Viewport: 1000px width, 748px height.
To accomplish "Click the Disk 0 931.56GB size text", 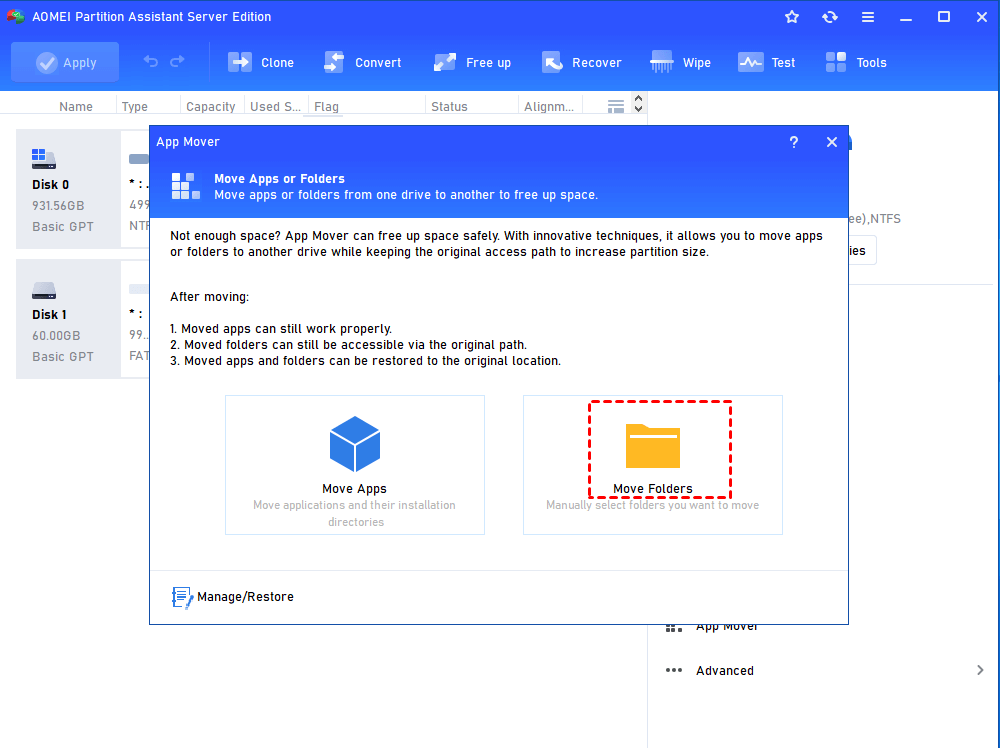I will pos(58,205).
